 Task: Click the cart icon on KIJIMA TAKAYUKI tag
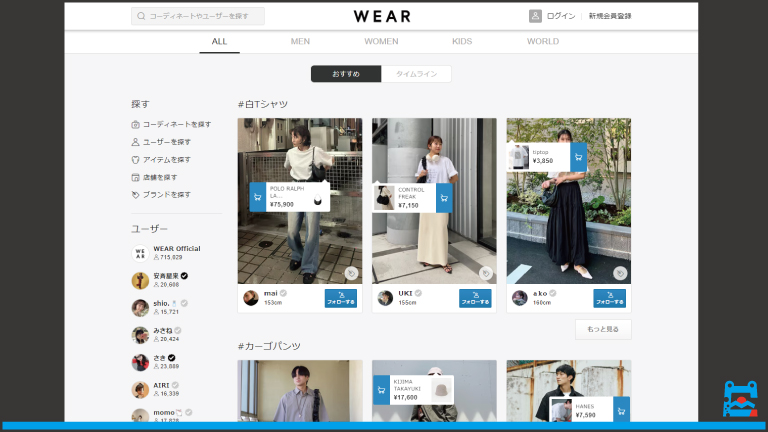(x=382, y=390)
